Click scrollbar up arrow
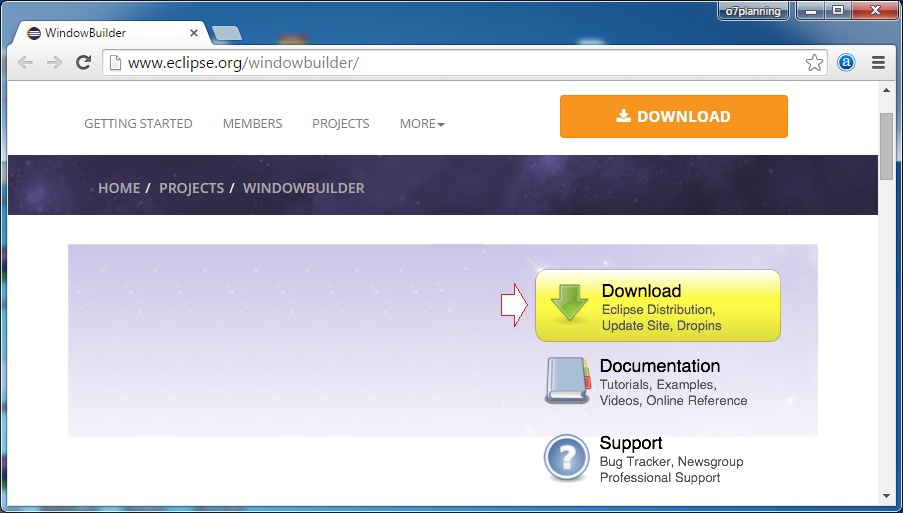 (886, 90)
